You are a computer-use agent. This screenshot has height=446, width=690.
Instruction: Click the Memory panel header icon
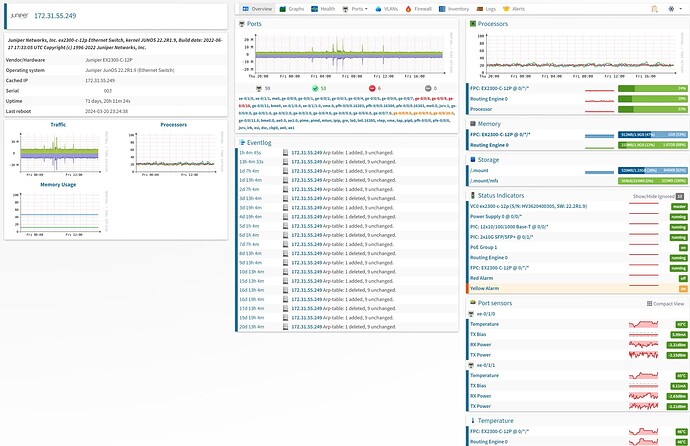[473, 124]
